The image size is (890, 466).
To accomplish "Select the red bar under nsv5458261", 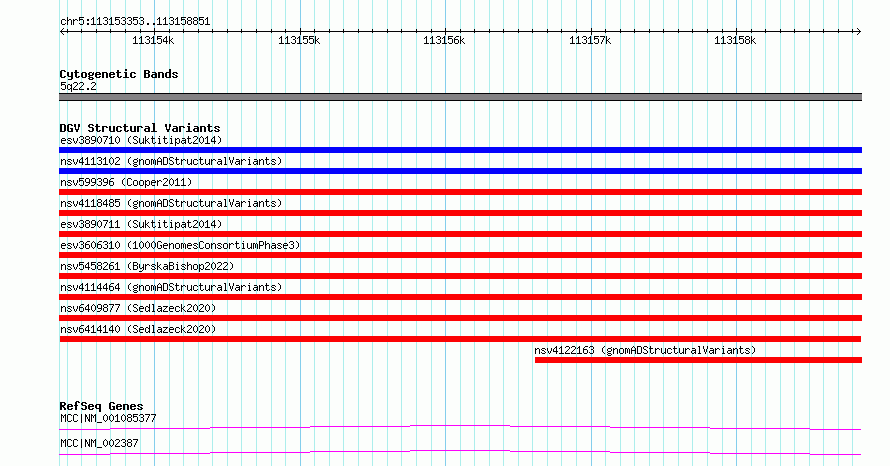I will click(460, 276).
